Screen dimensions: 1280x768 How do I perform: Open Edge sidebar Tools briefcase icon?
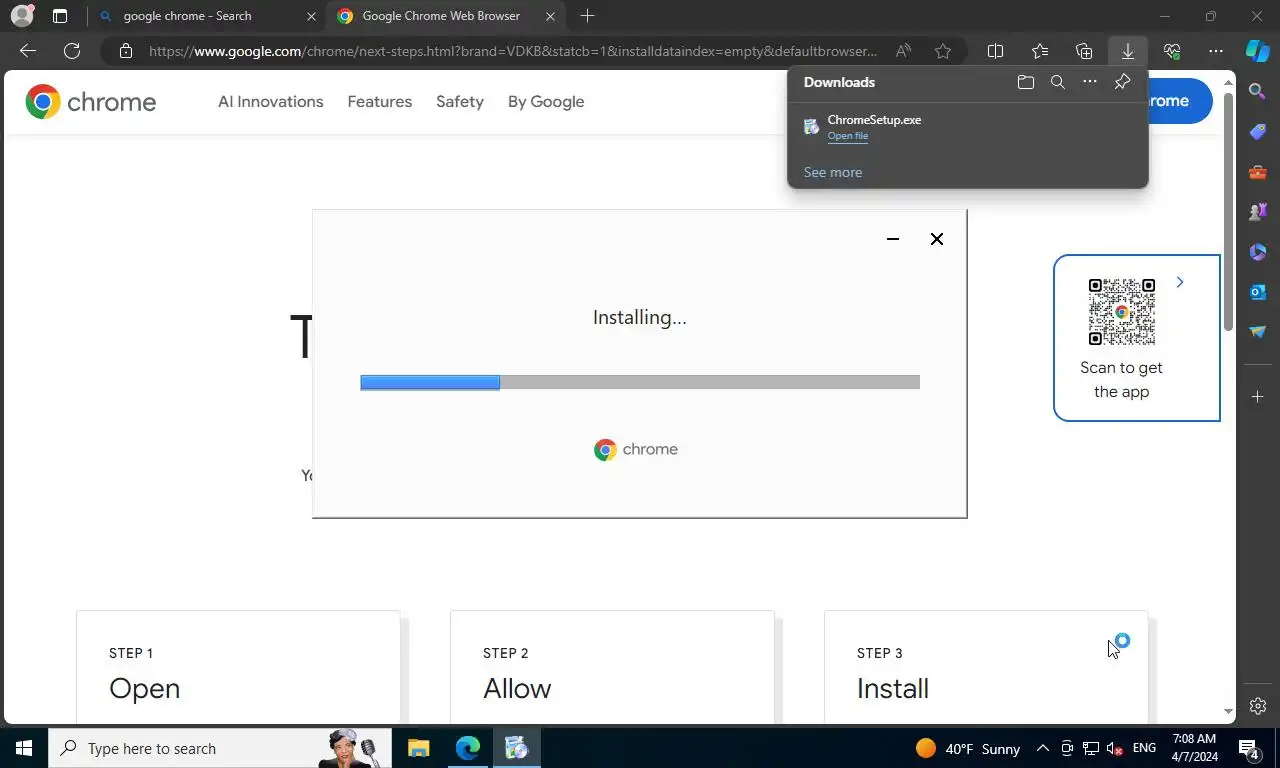[1257, 172]
